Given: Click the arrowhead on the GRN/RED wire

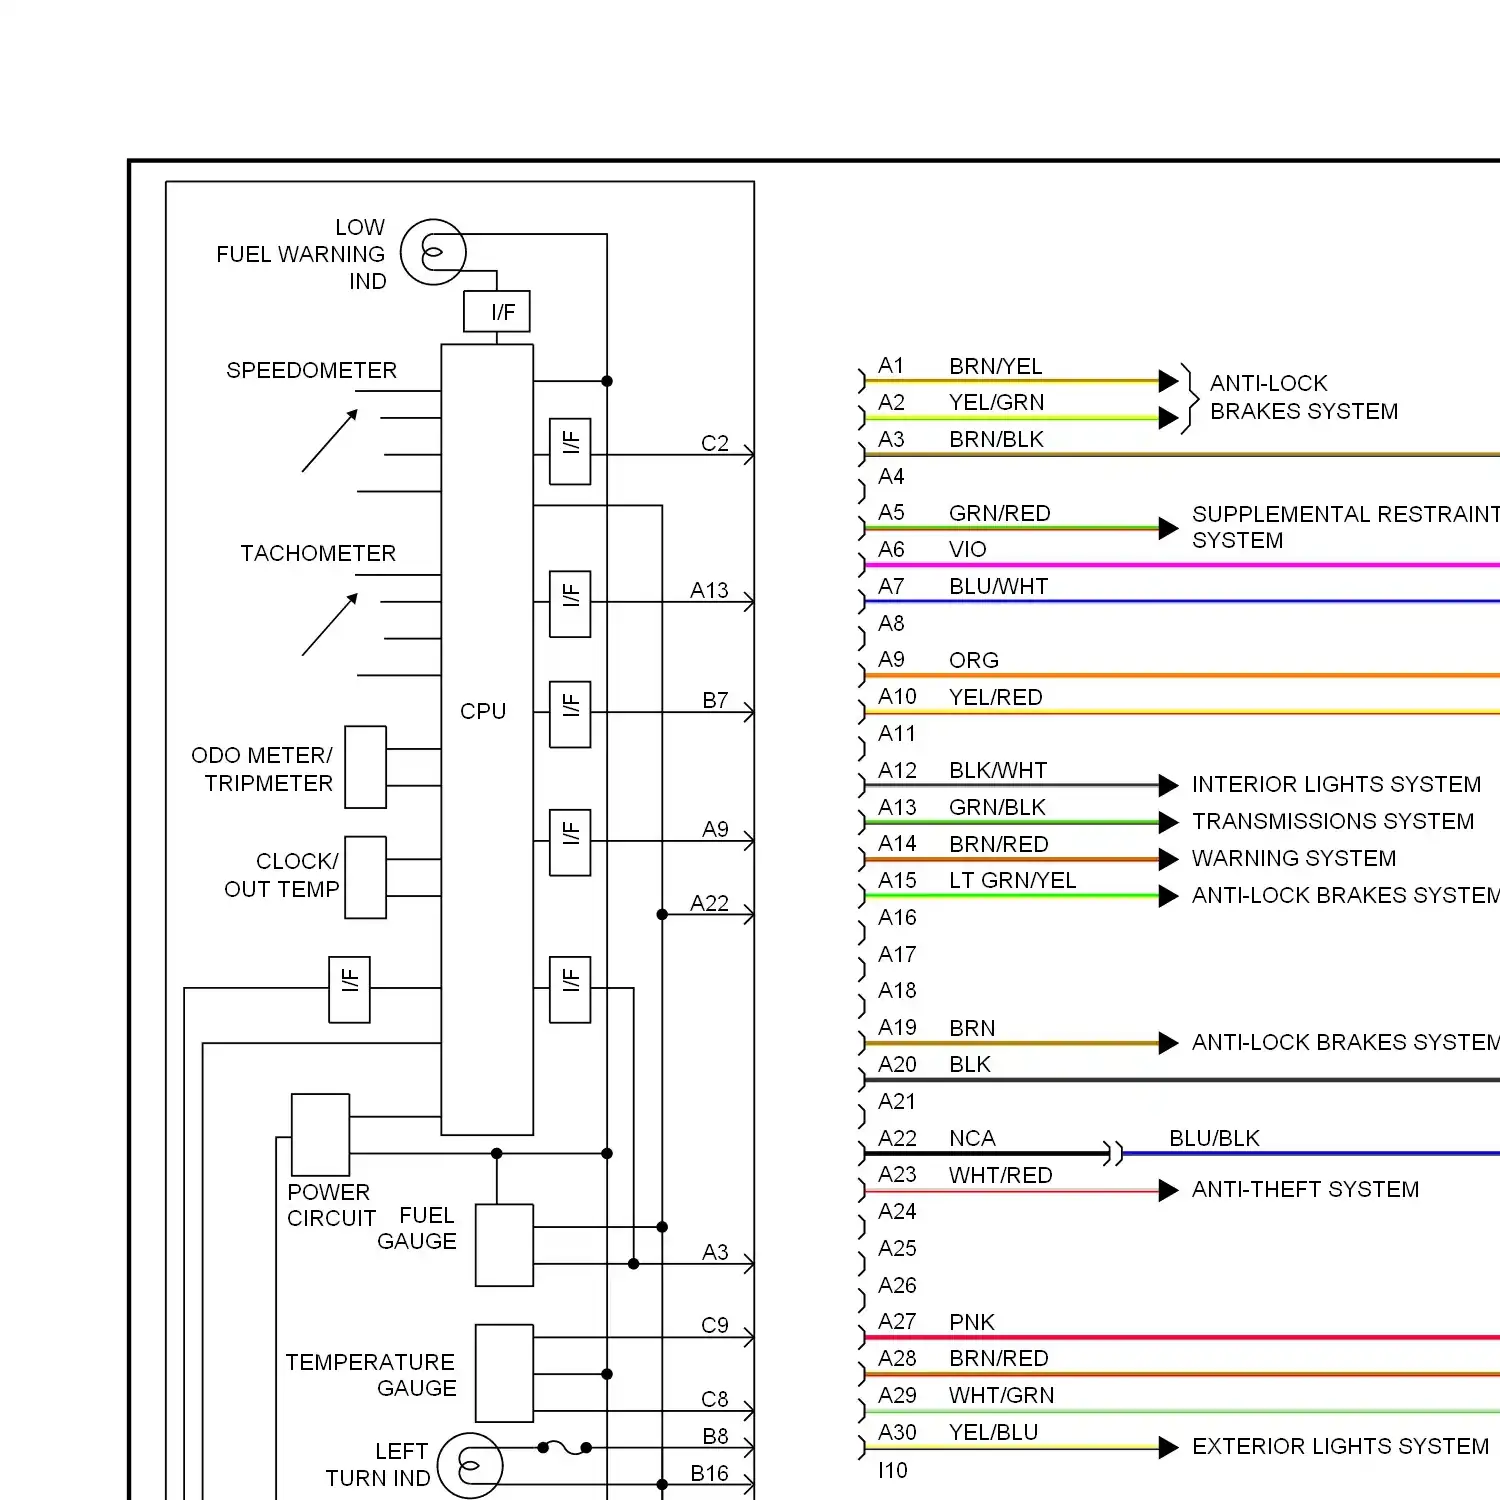Looking at the screenshot, I should pos(1169,528).
